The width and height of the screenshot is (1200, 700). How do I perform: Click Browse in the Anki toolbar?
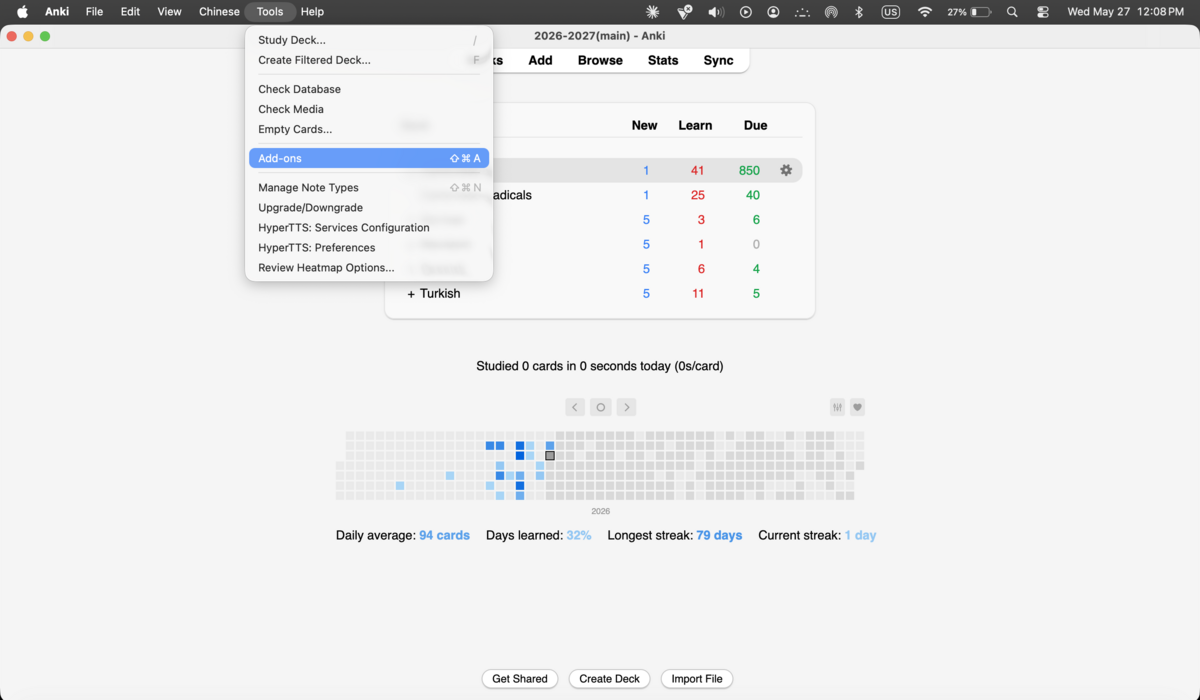600,60
